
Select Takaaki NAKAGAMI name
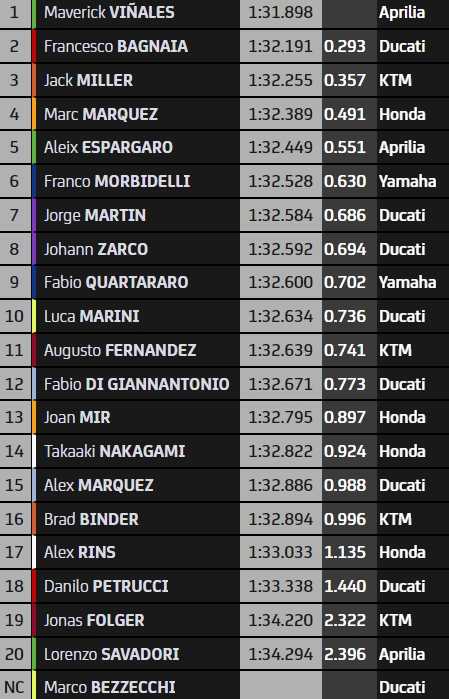(x=114, y=451)
